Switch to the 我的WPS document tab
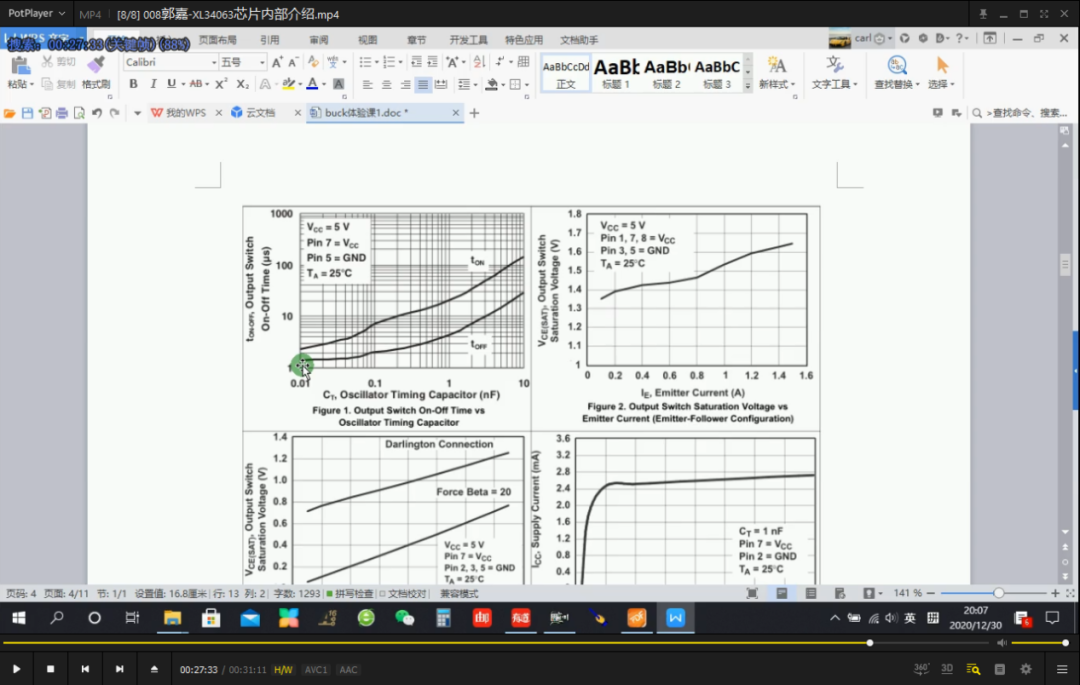 pos(186,113)
